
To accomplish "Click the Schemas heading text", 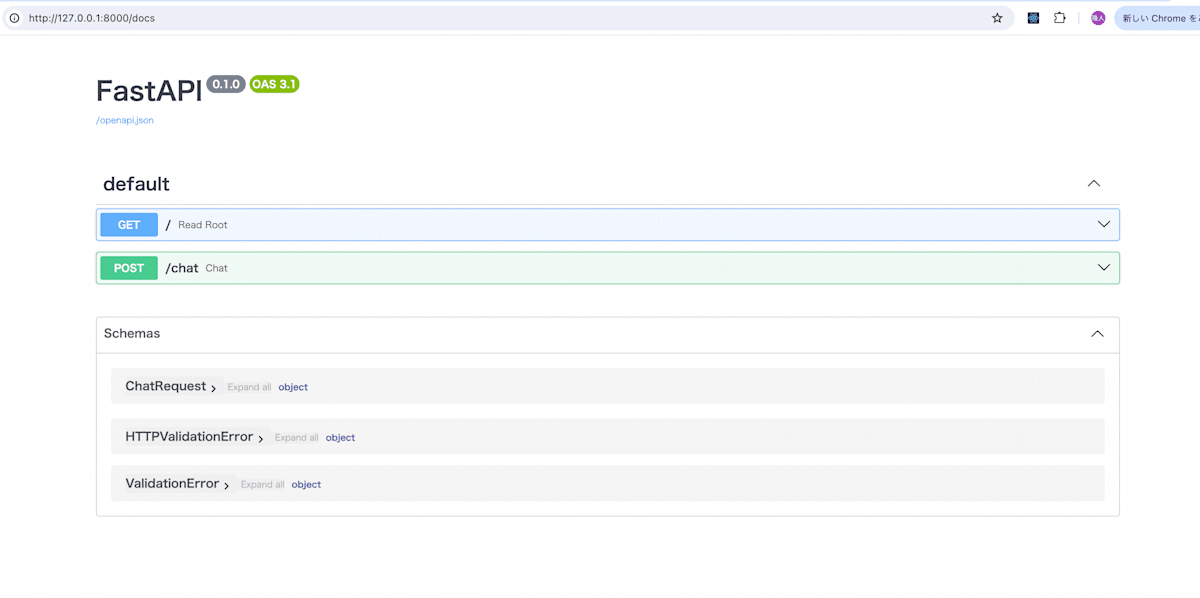I will tap(132, 333).
